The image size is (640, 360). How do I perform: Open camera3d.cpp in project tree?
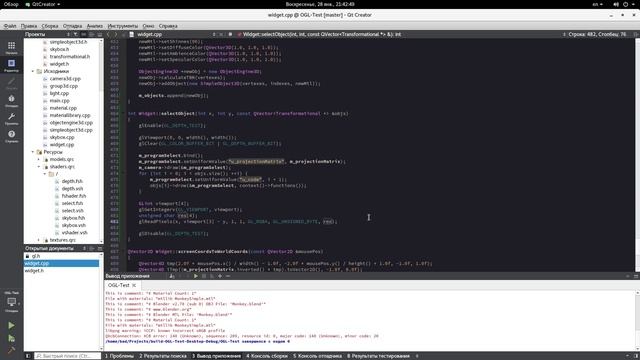(65, 78)
